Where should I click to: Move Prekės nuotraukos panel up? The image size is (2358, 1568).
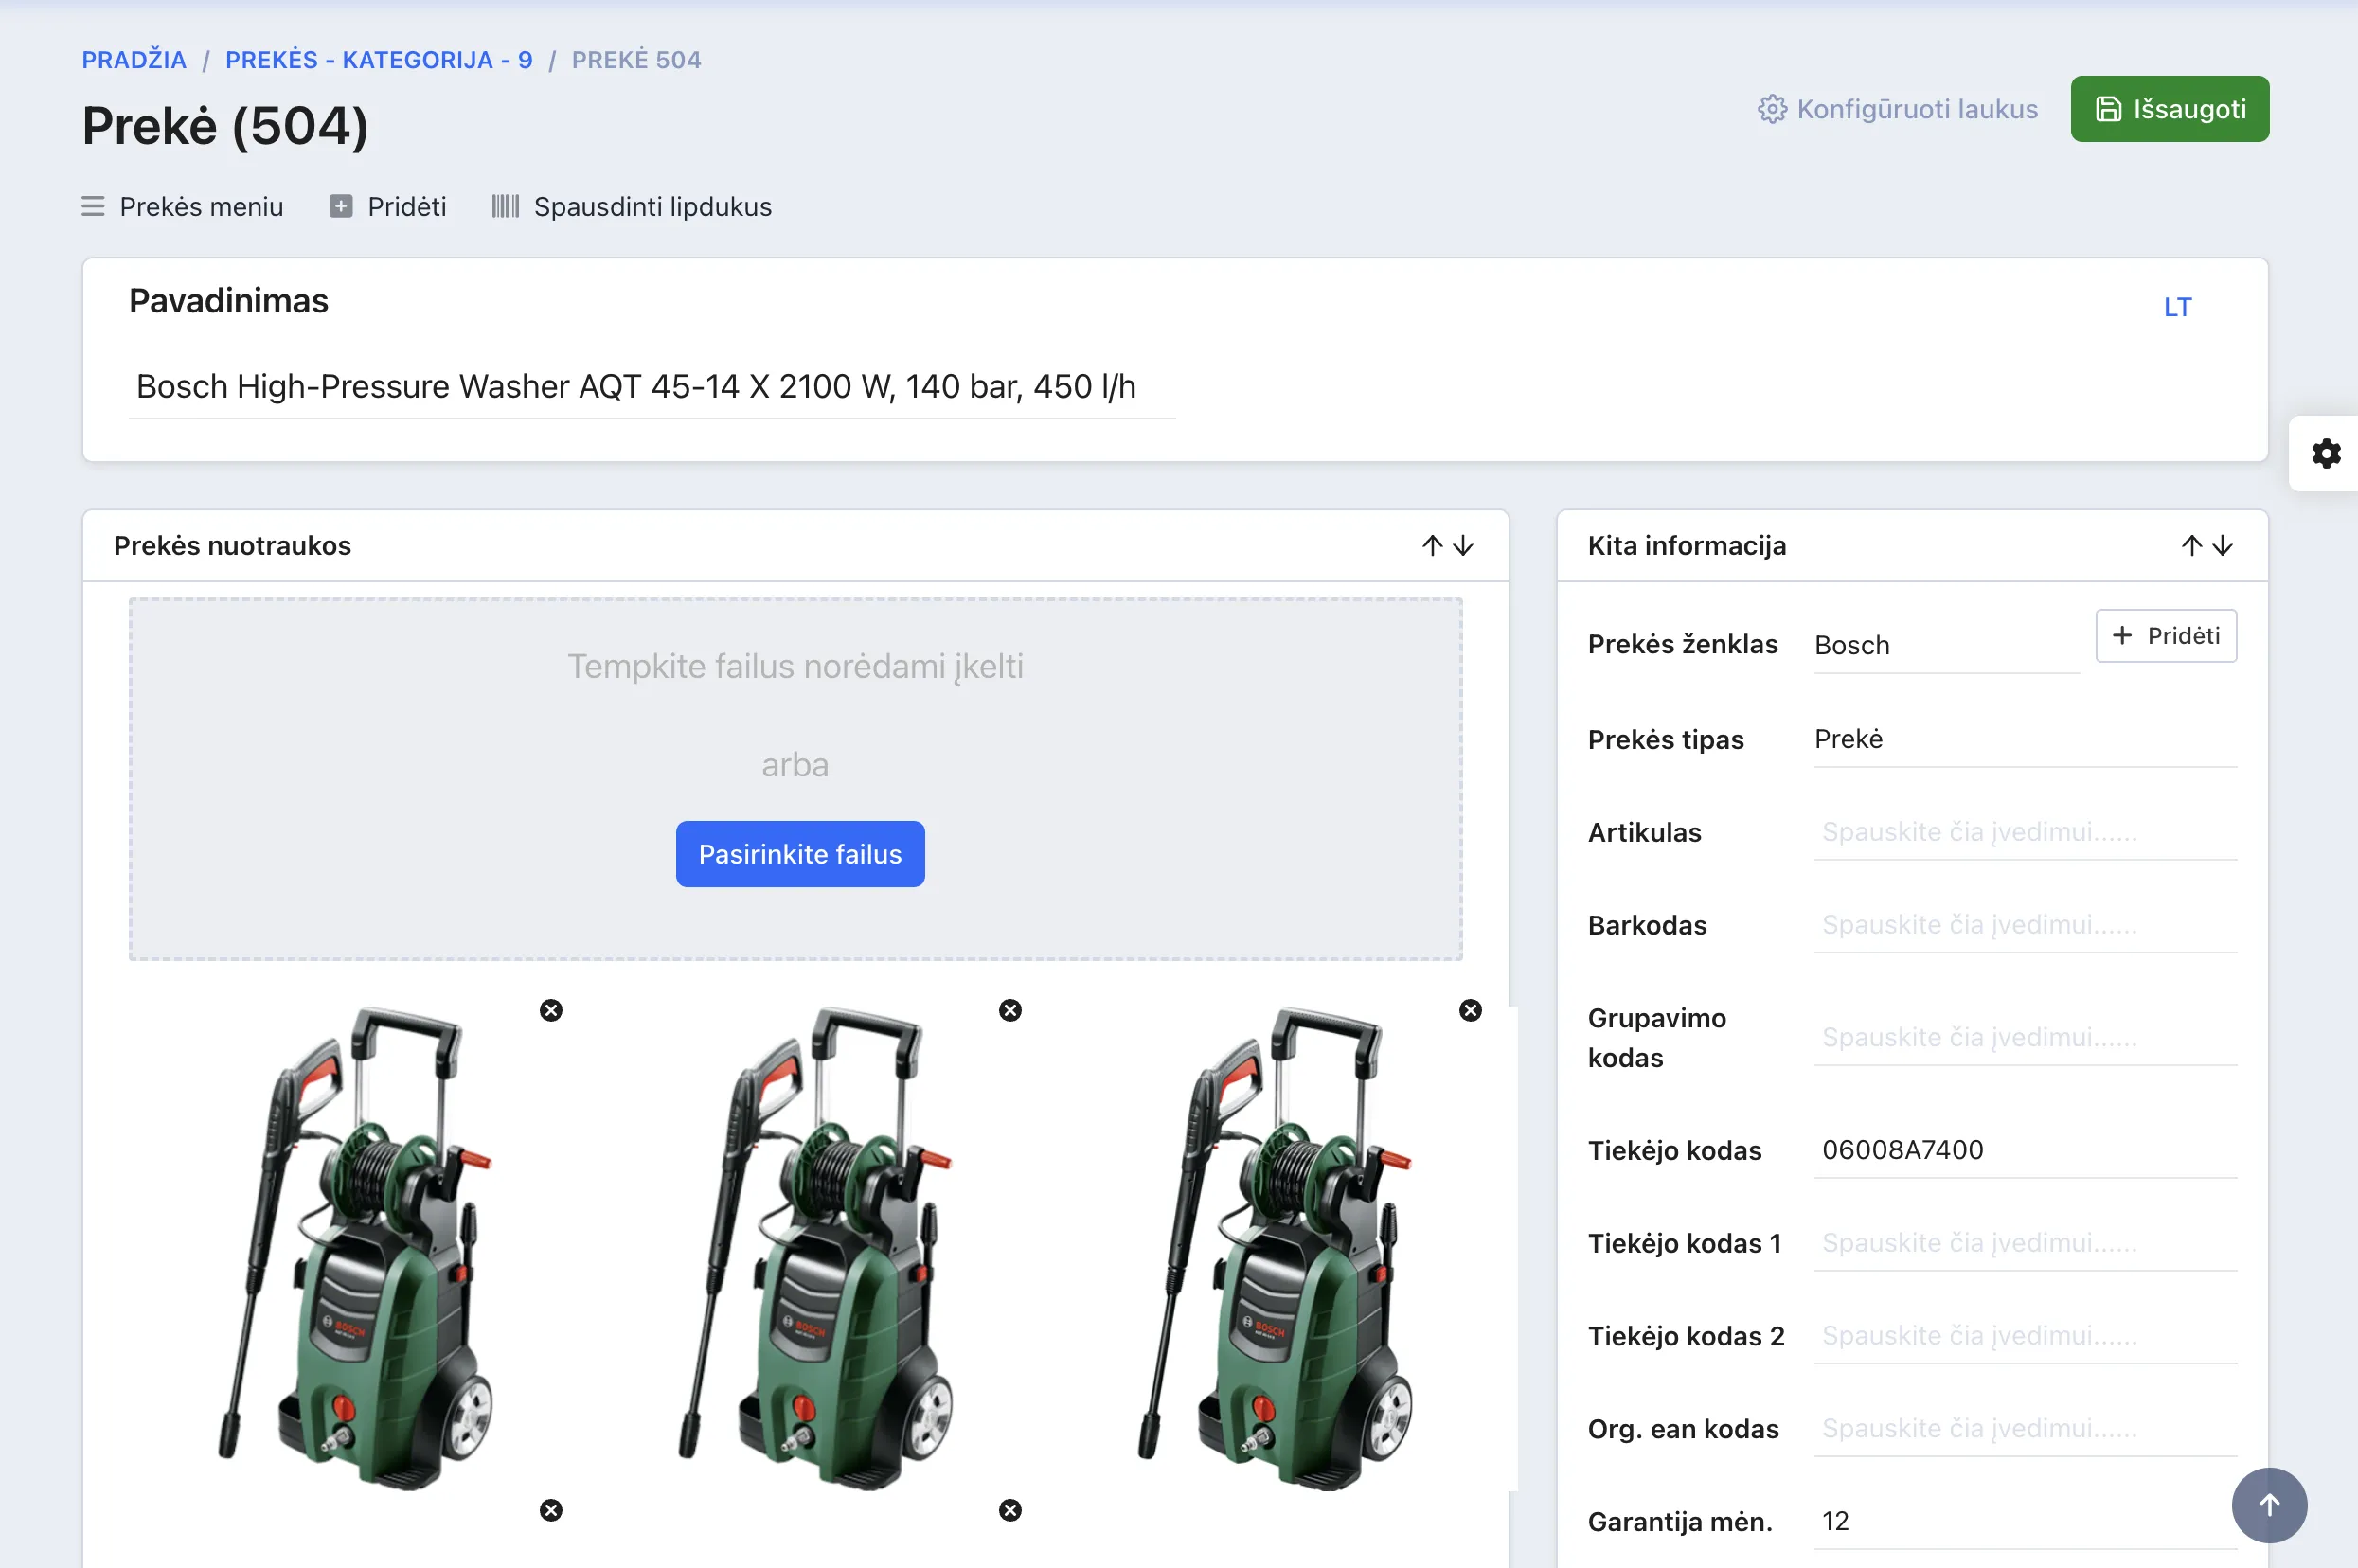click(x=1432, y=546)
